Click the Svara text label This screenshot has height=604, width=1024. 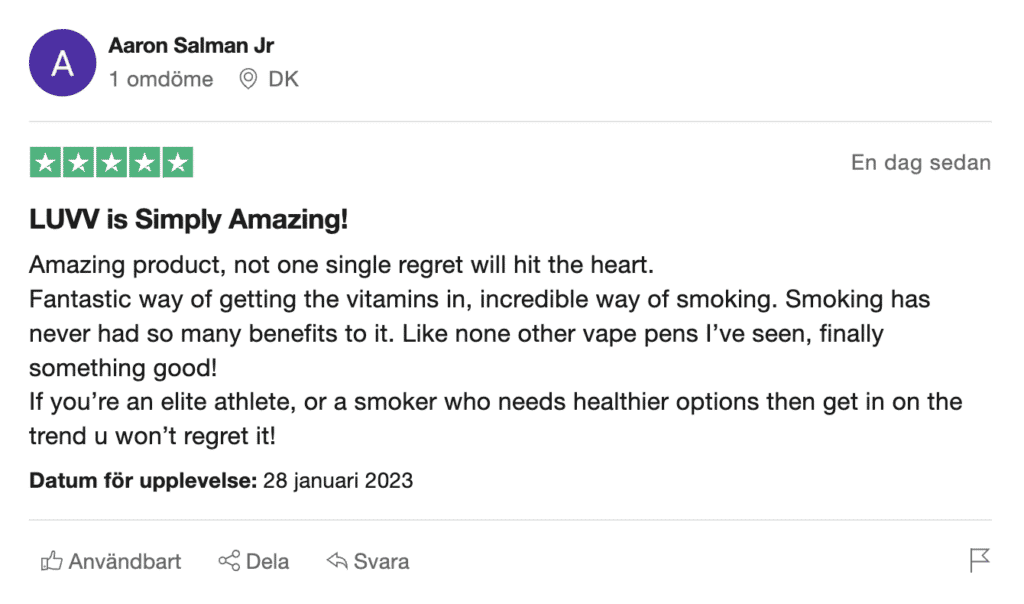[380, 561]
